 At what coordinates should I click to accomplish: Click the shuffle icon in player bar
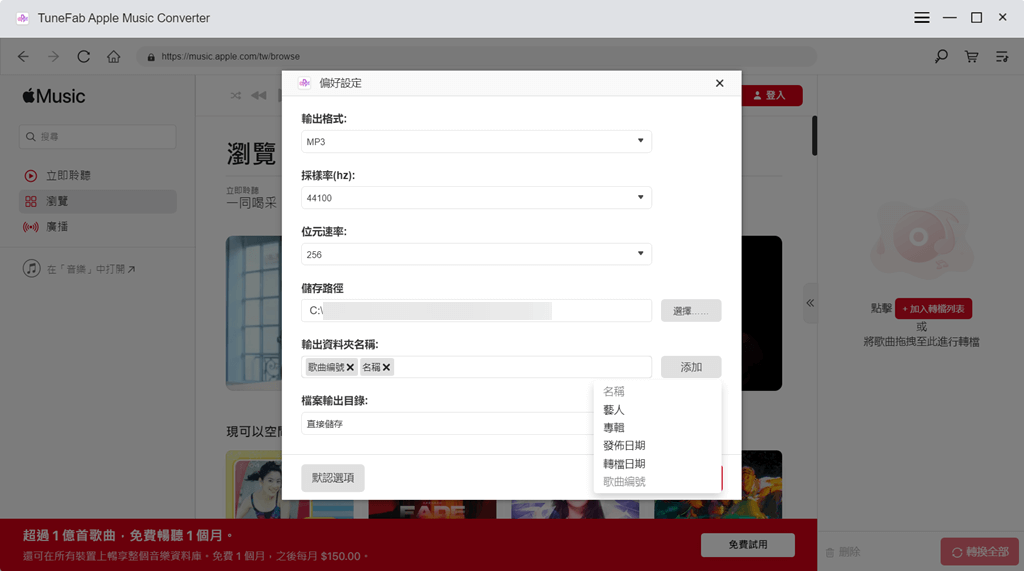(236, 95)
